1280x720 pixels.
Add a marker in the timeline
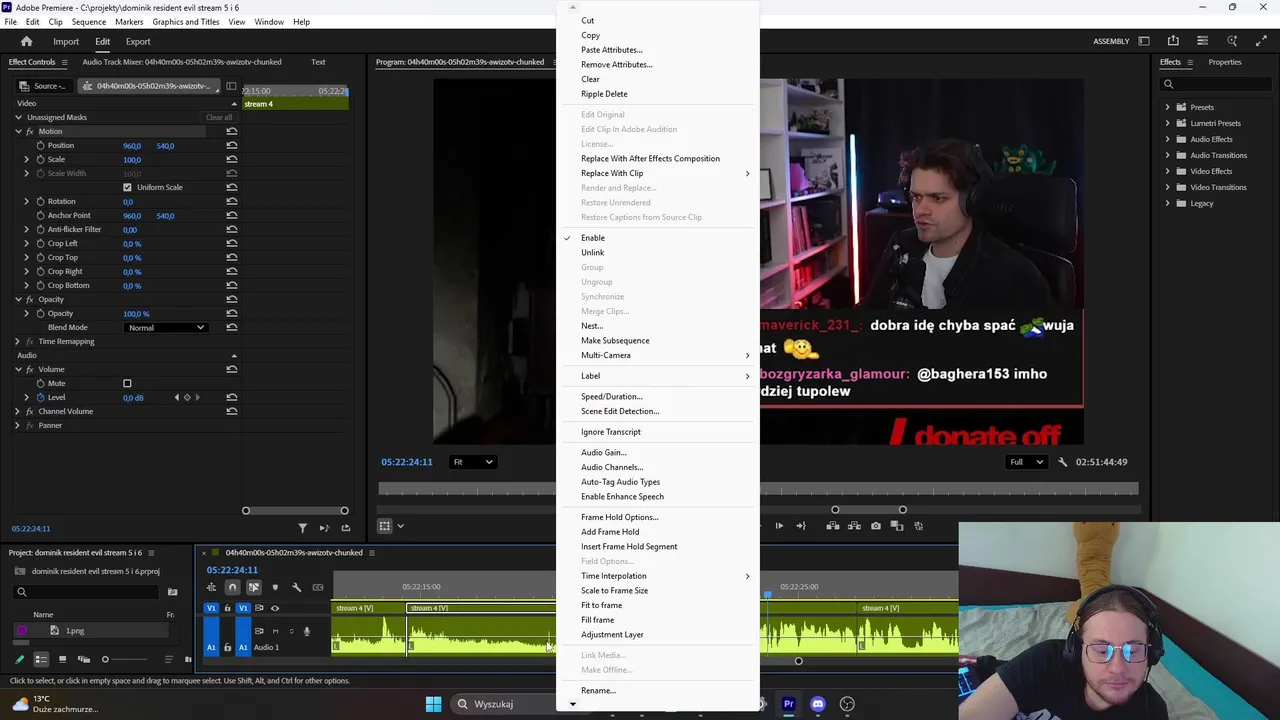coord(275,588)
